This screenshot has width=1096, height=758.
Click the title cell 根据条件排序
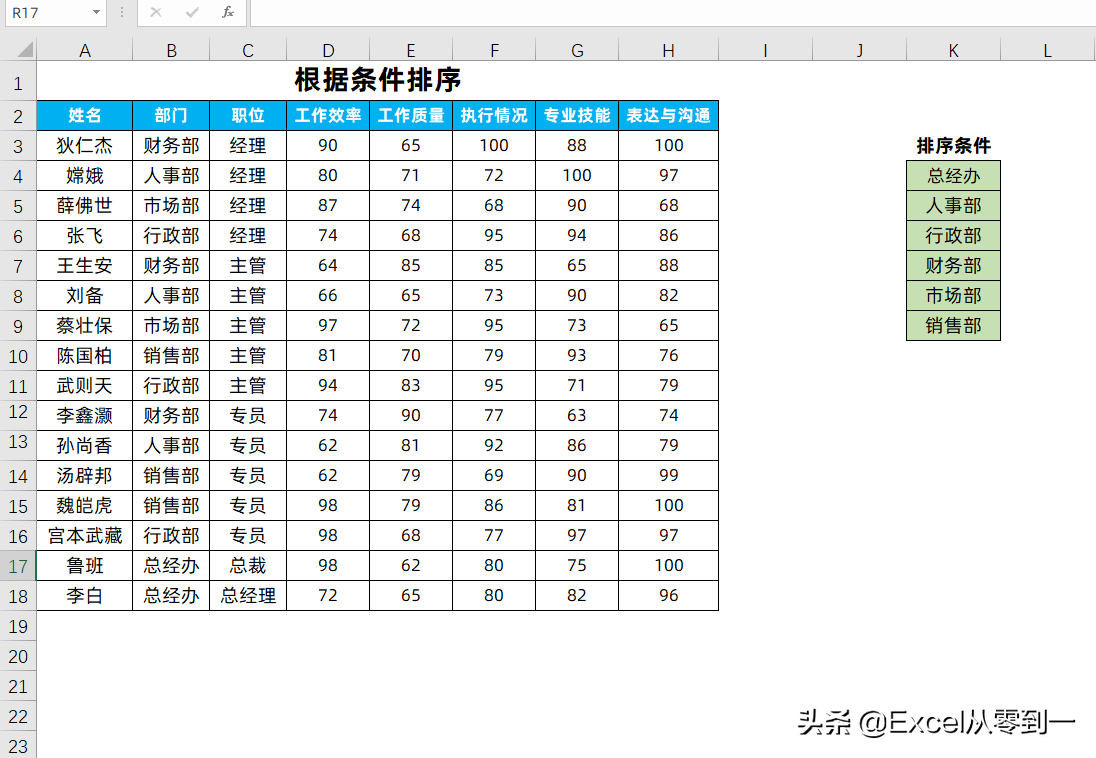pos(377,80)
